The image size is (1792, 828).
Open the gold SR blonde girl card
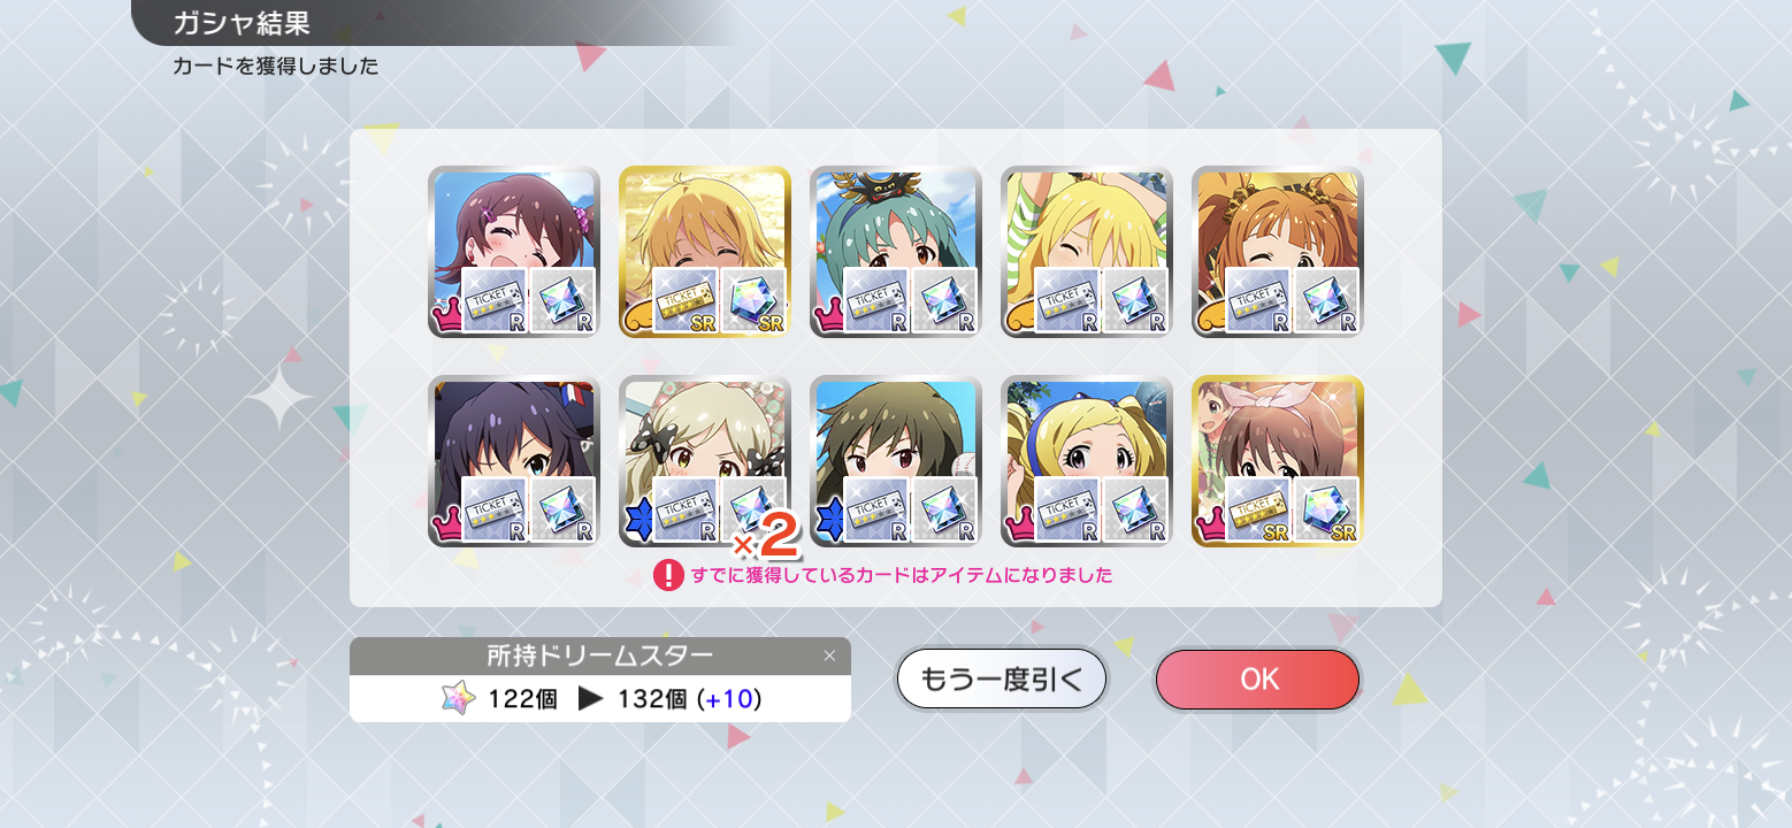click(x=705, y=252)
